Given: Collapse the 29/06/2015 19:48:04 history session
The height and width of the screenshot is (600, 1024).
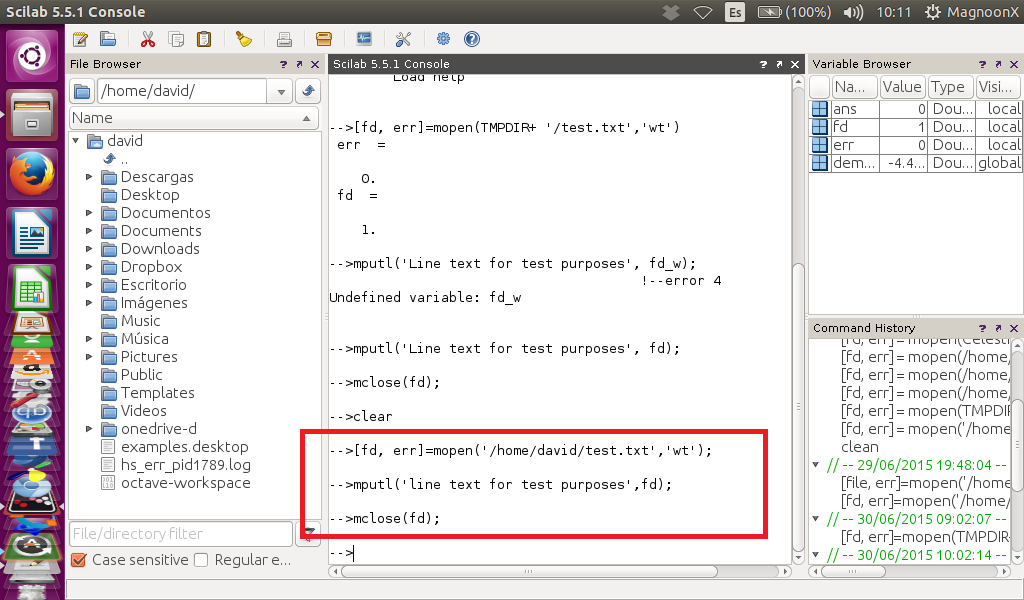Looking at the screenshot, I should coord(816,465).
